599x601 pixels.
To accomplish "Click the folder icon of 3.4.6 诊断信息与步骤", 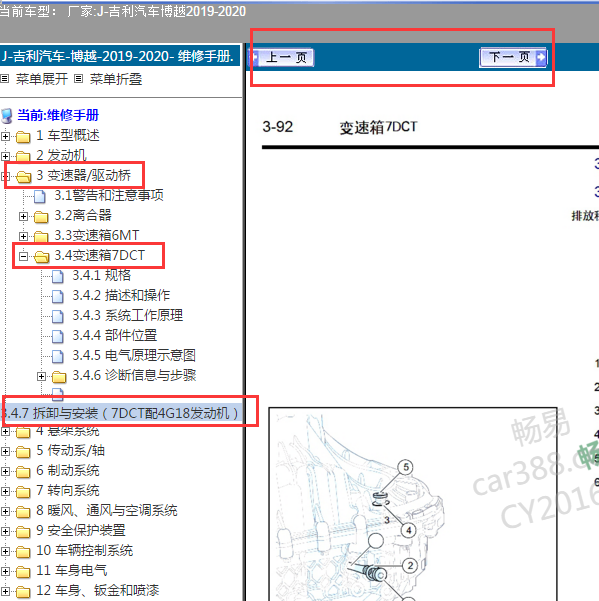I will pyautogui.click(x=59, y=376).
